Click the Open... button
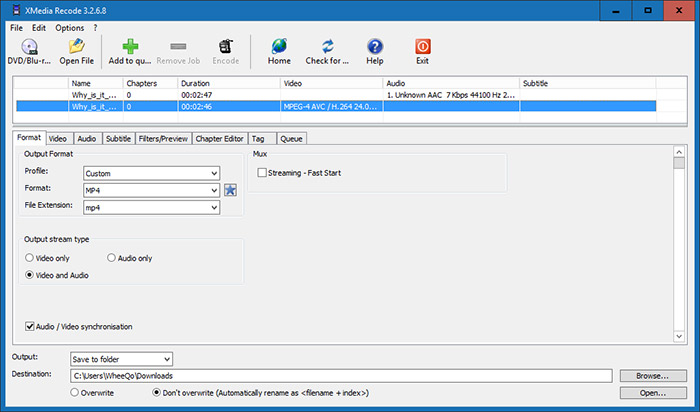 point(653,393)
